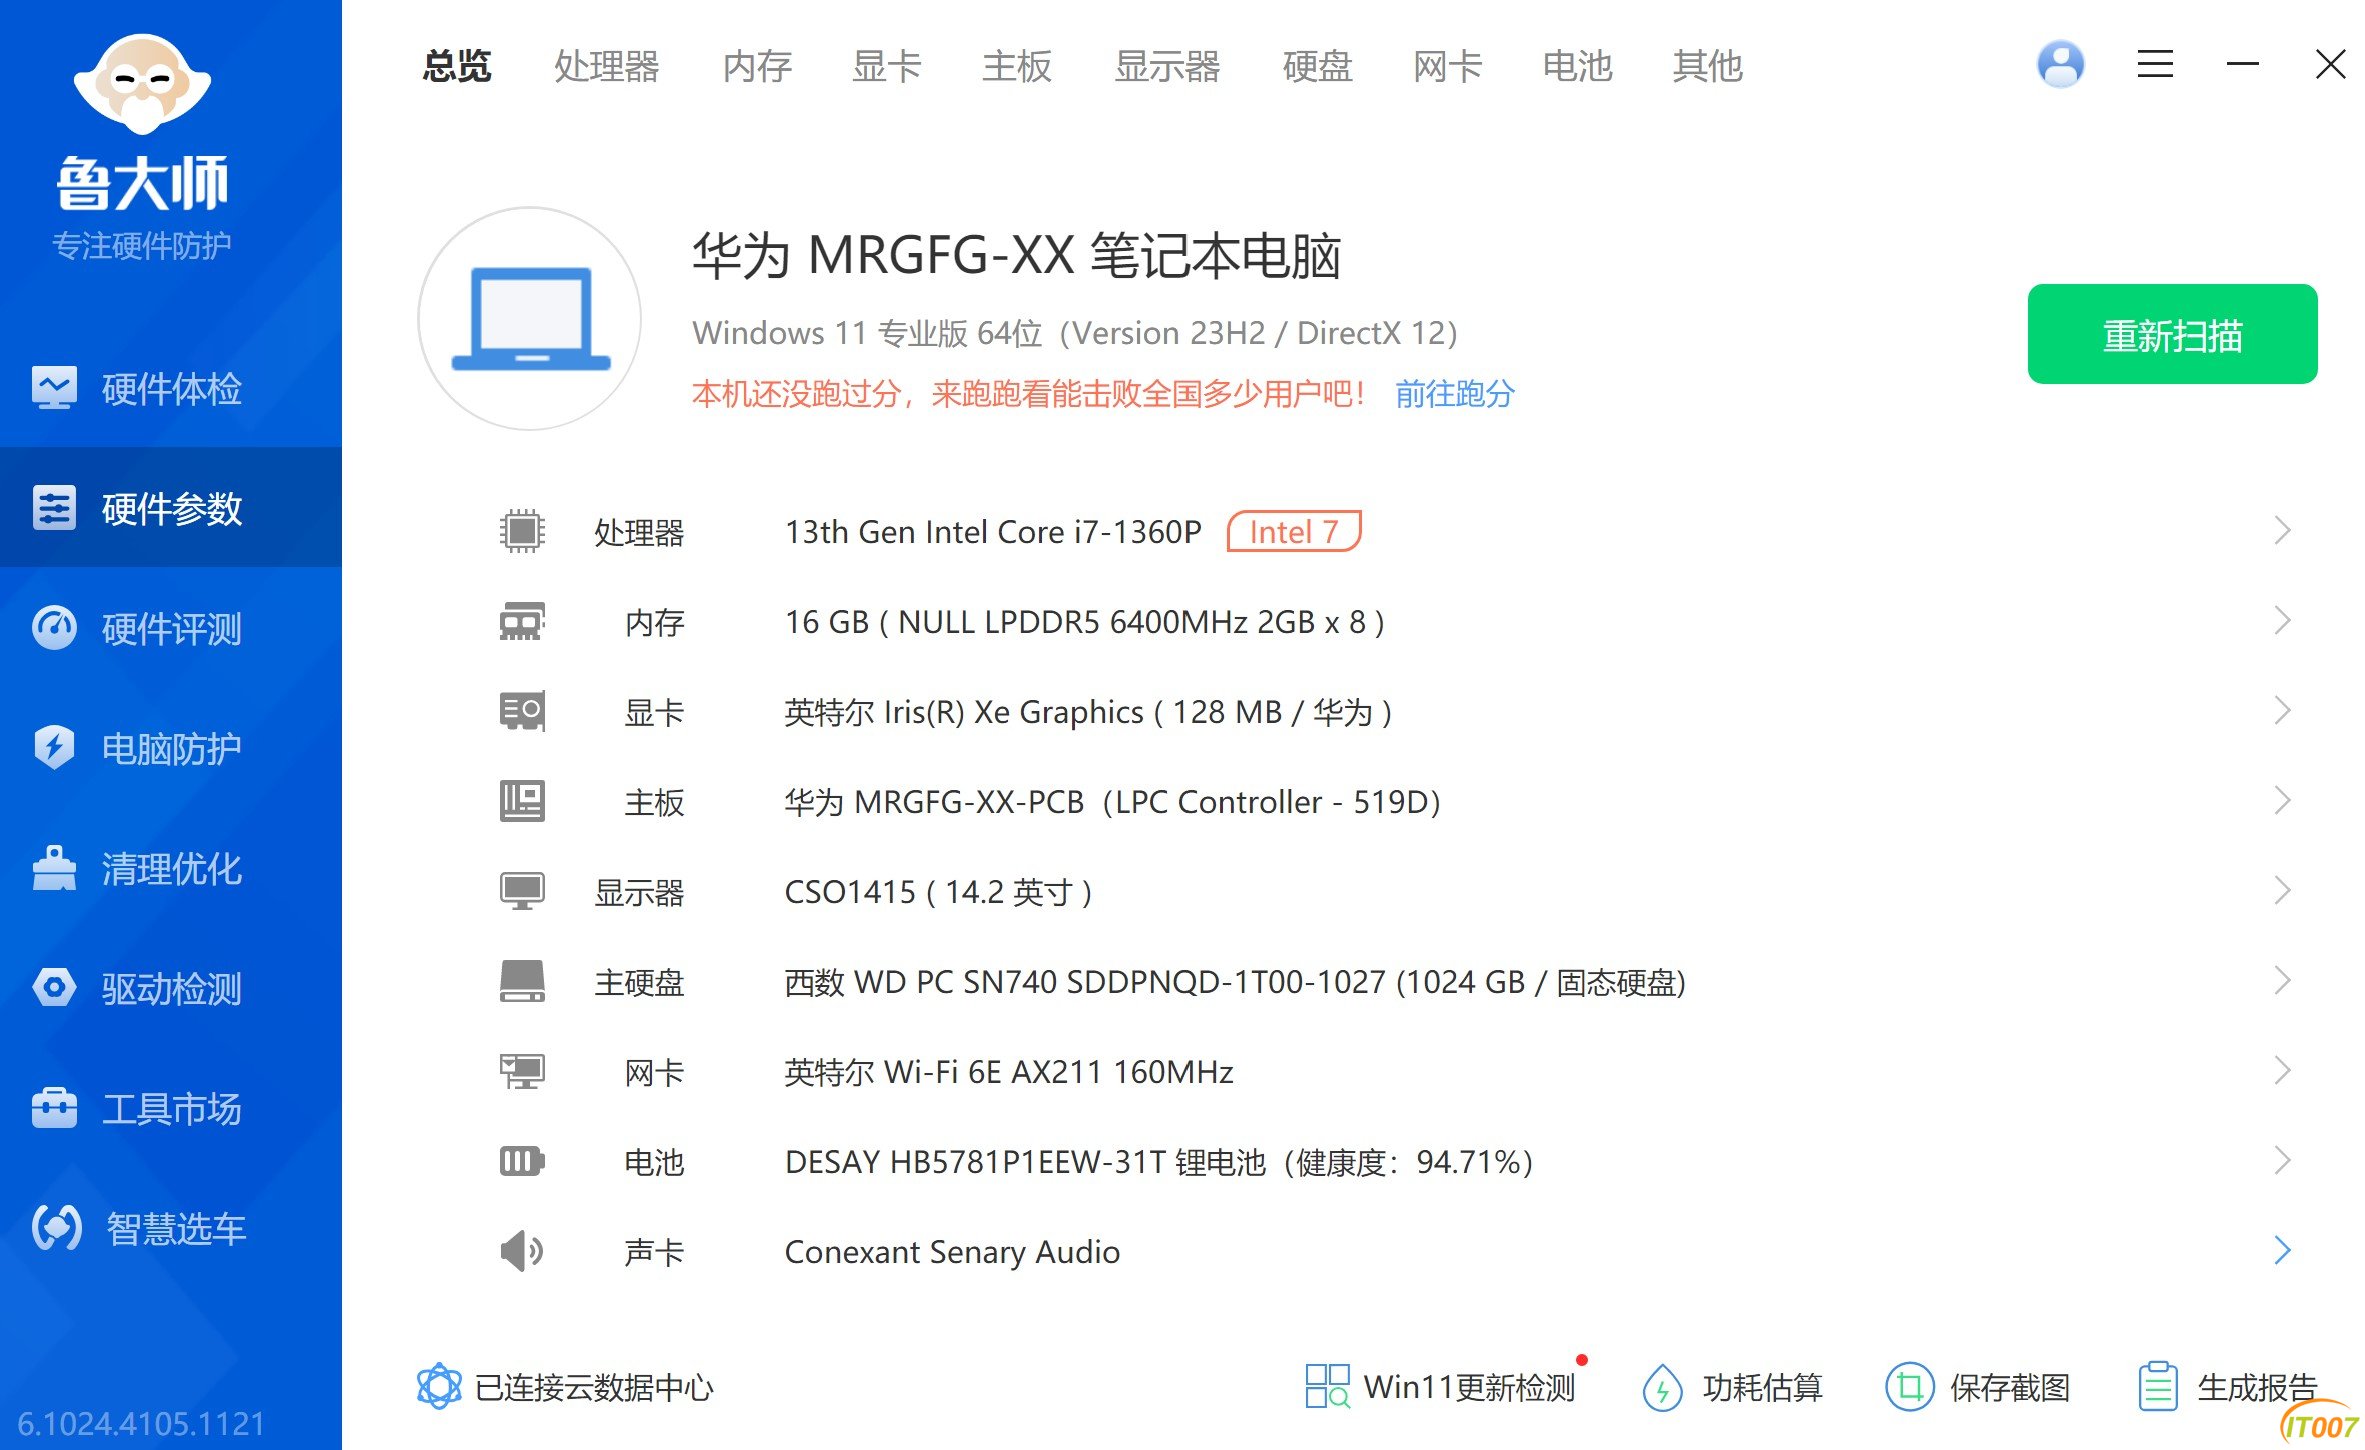
Task: Click 'Conexant Senary Audio' text
Action: point(952,1252)
